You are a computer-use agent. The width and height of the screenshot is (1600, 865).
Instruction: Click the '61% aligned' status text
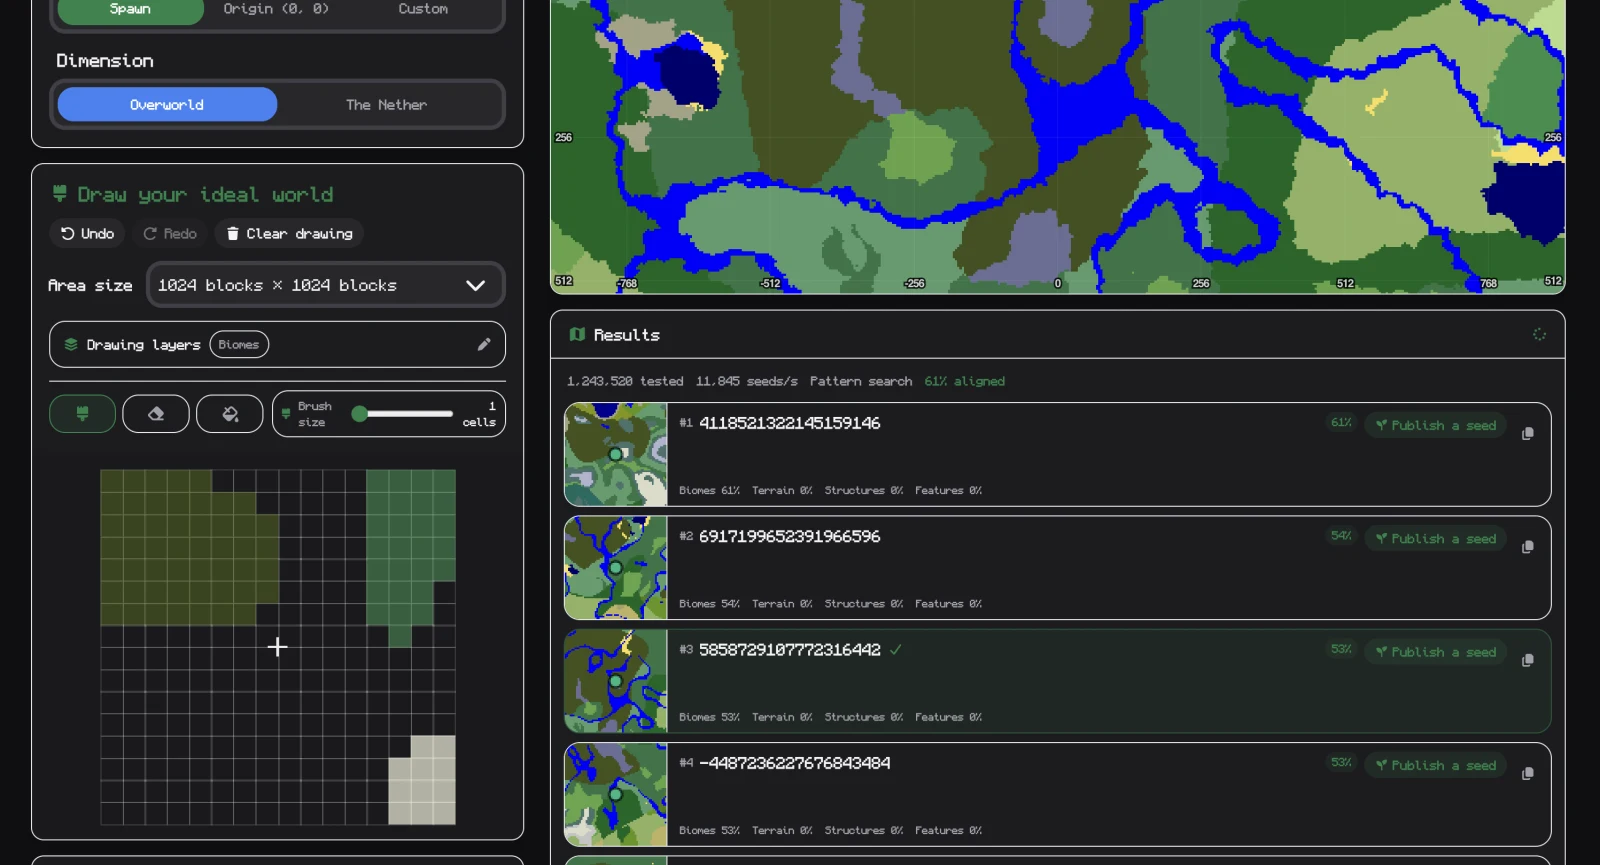pos(964,381)
